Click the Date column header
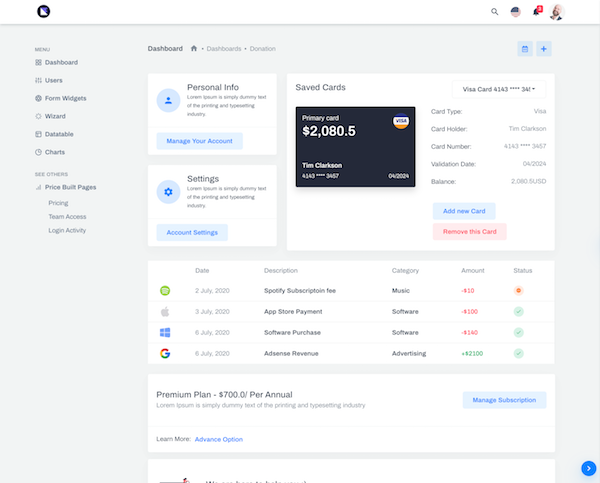600x483 pixels. coord(202,271)
